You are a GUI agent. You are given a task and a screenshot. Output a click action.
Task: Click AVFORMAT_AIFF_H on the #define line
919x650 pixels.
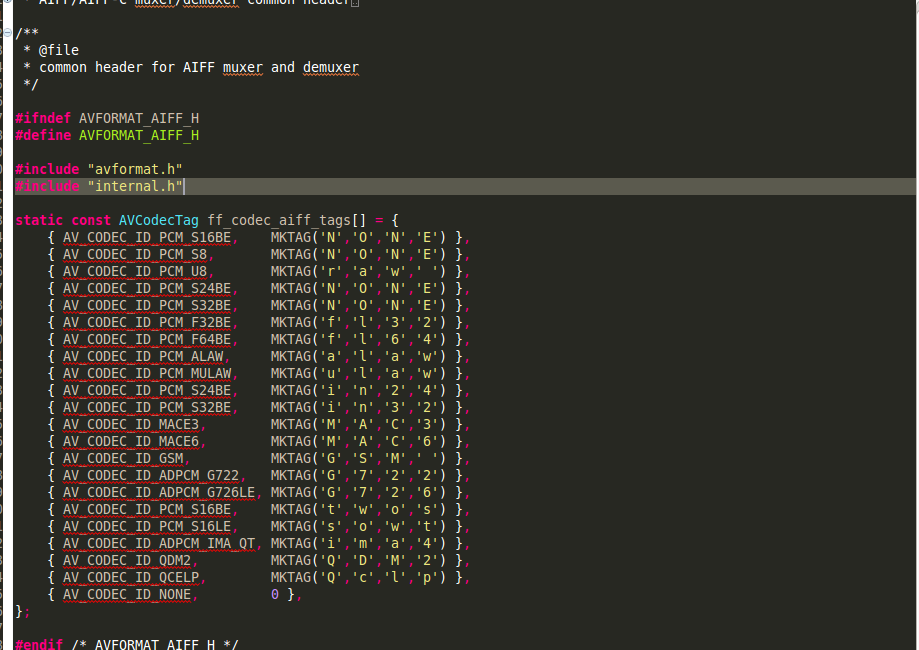pos(139,135)
